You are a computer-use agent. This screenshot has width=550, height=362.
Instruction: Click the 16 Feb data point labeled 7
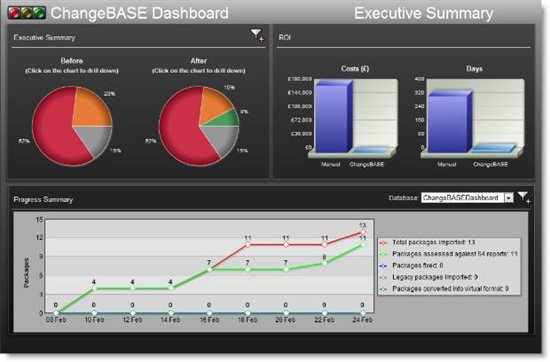[209, 269]
